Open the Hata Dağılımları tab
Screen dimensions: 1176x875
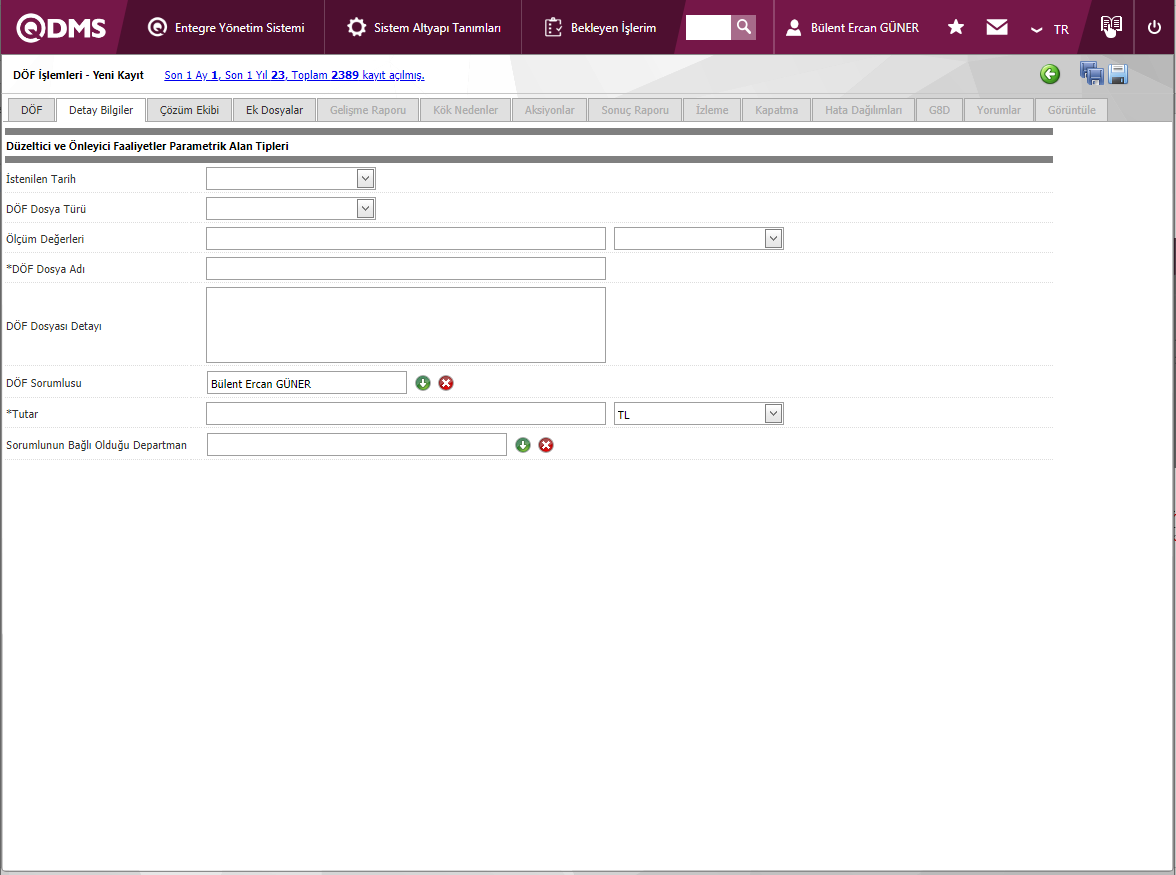point(863,110)
